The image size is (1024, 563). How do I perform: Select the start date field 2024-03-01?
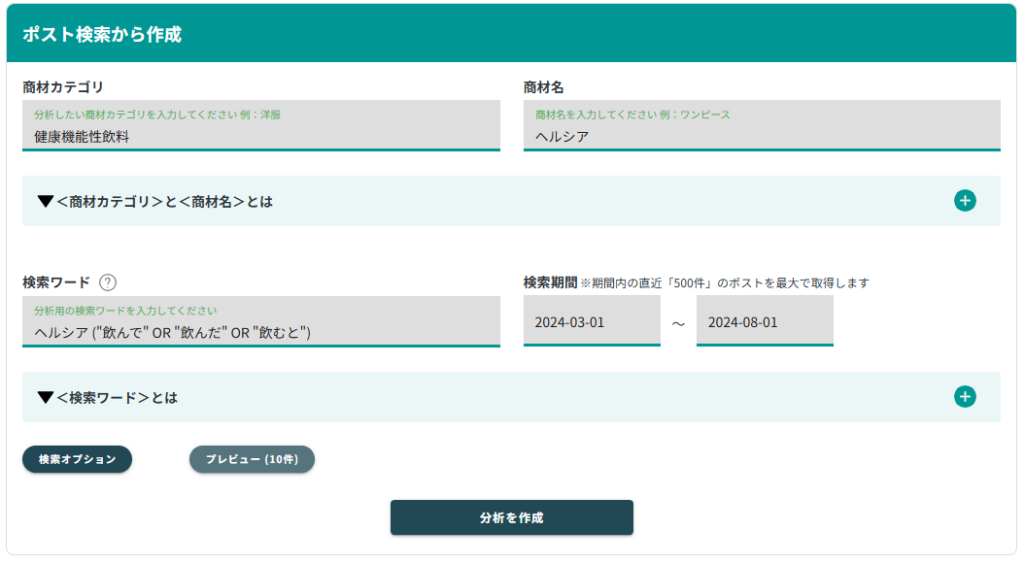pyautogui.click(x=591, y=322)
